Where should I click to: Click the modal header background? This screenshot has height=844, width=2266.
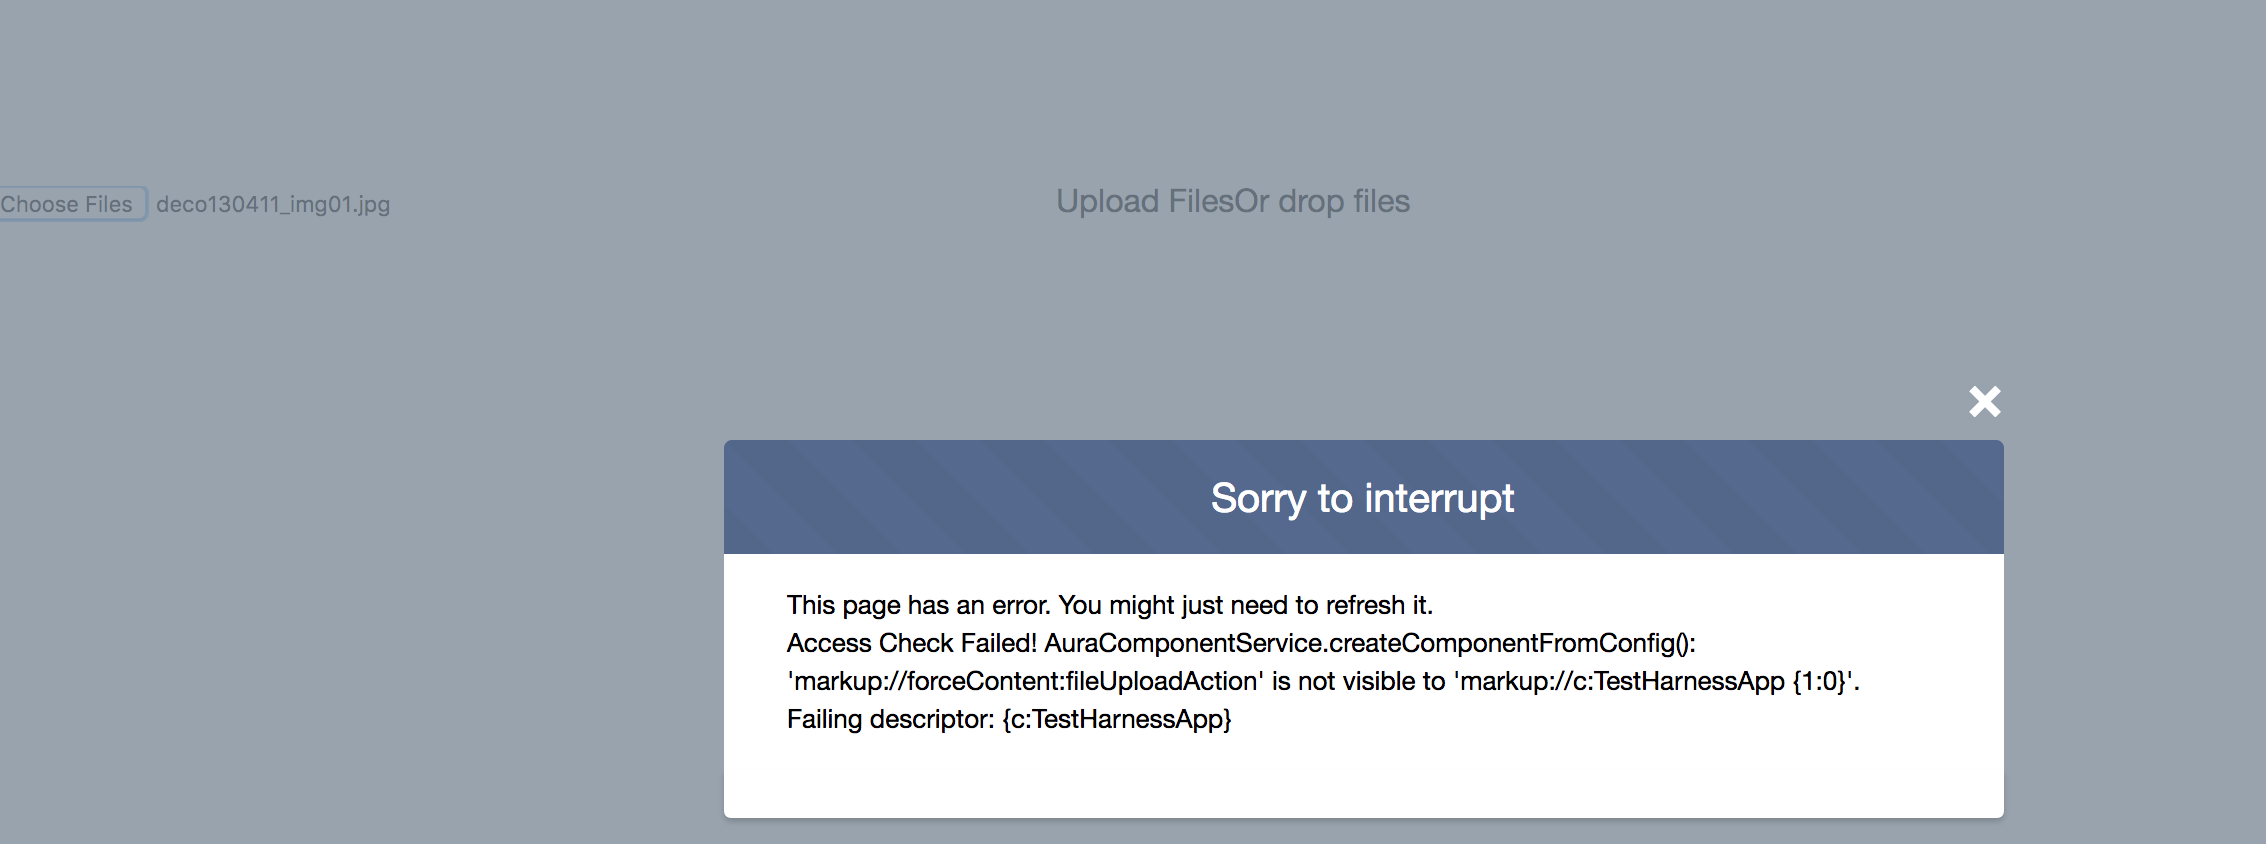(x=900, y=497)
